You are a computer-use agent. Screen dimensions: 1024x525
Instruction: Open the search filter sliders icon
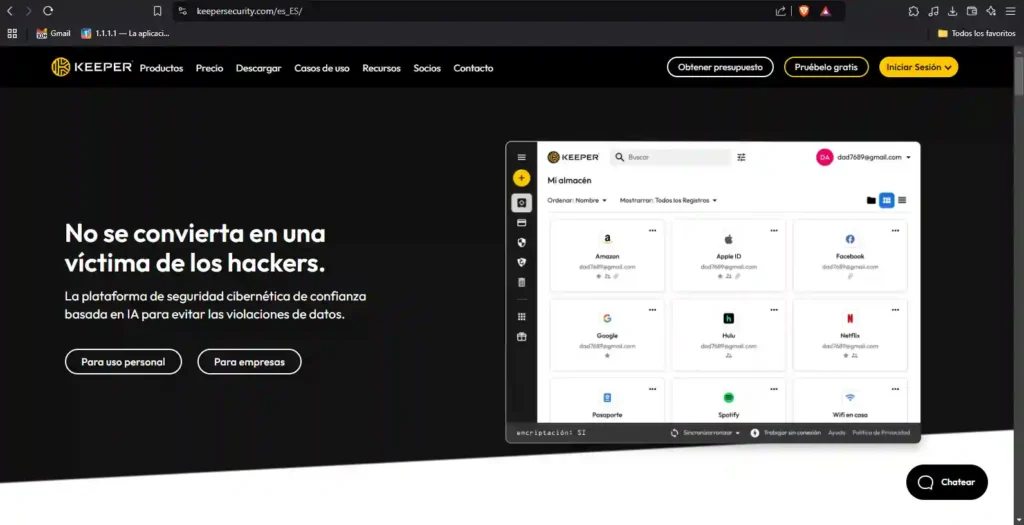741,157
